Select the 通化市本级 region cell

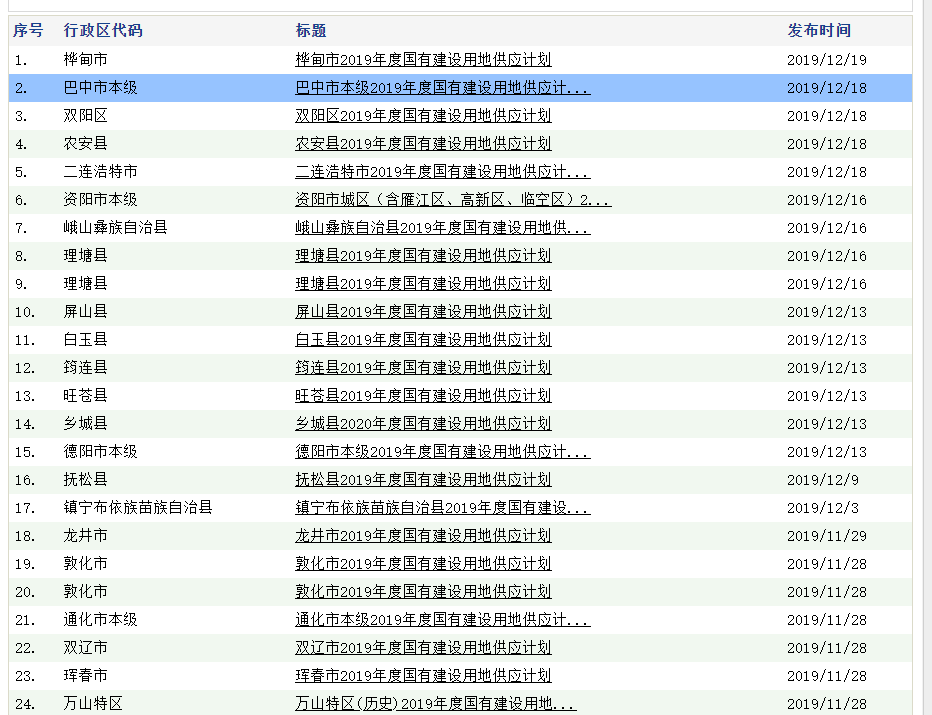coord(100,620)
